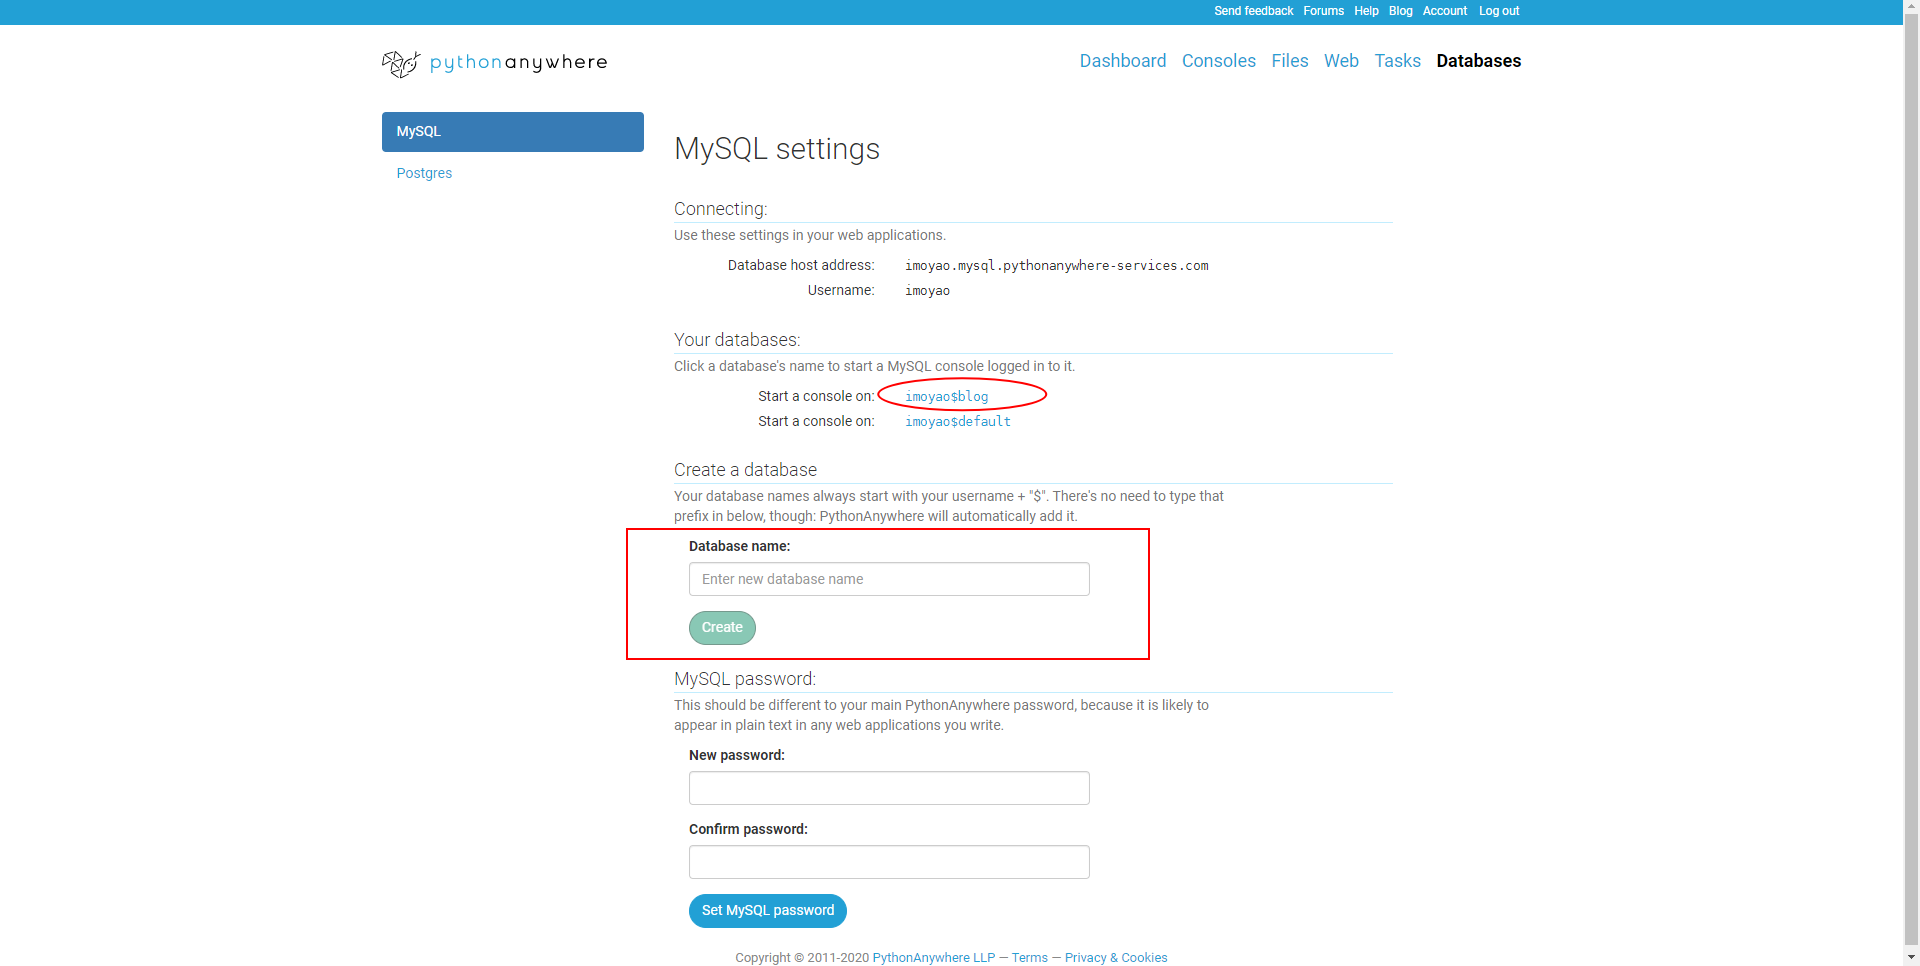Switch to Postgres in sidebar
The height and width of the screenshot is (966, 1920).
coord(424,173)
